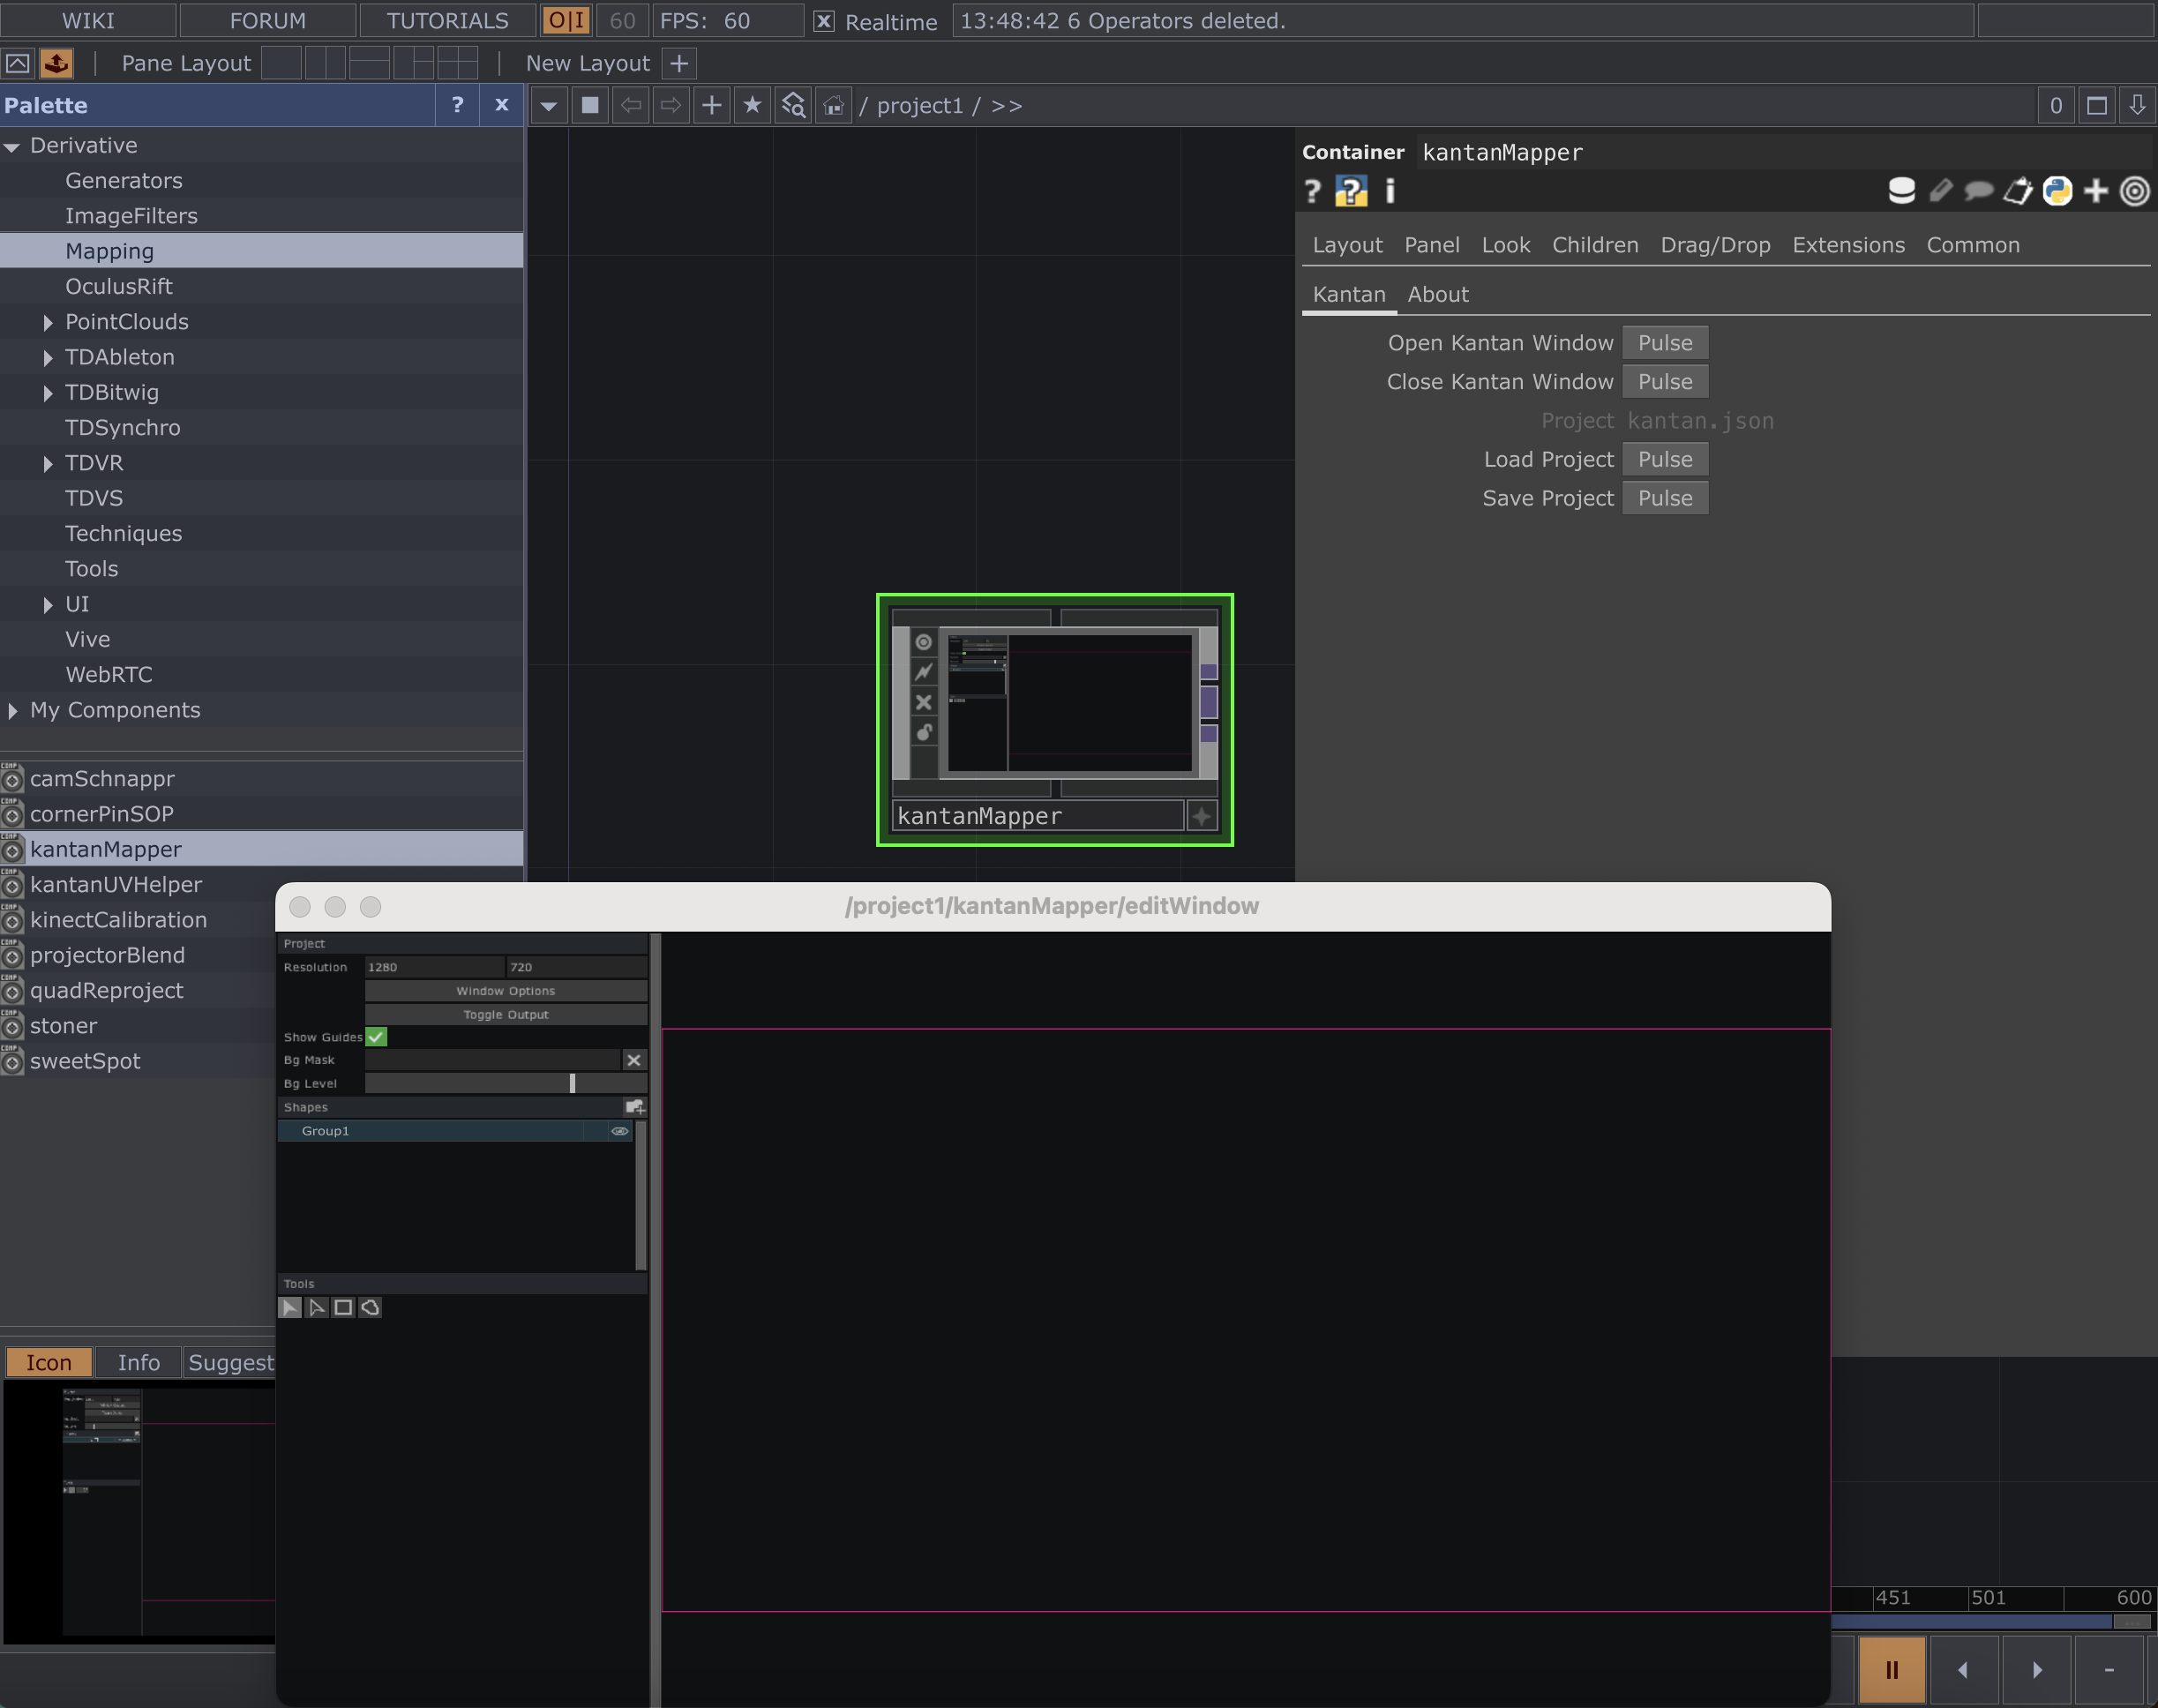
Task: Toggle visibility of Group1 shape
Action: (x=620, y=1130)
